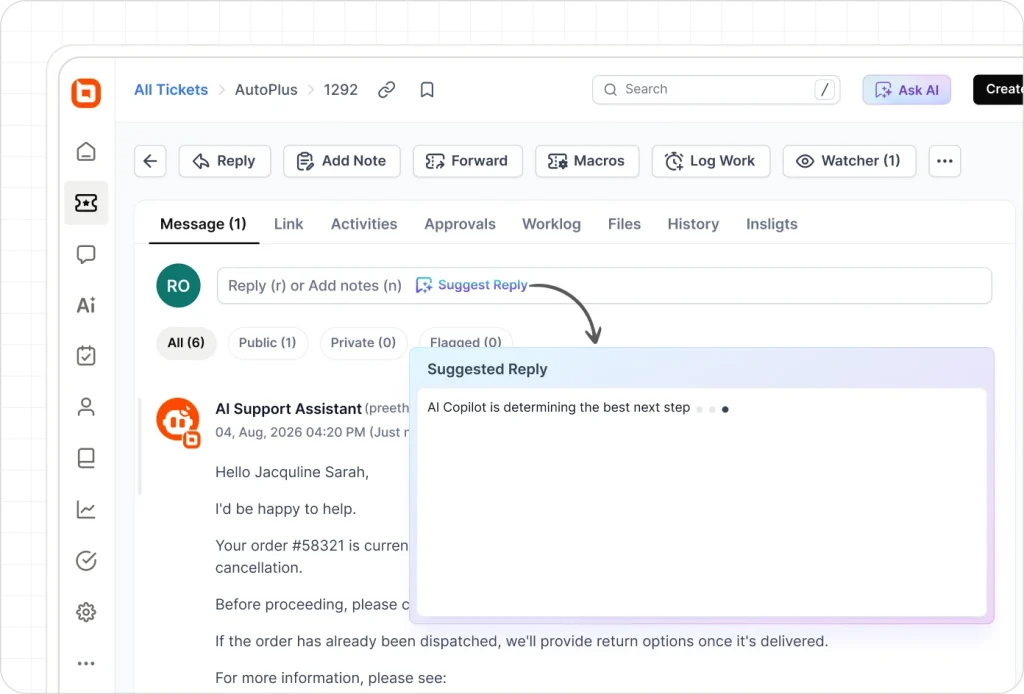1024x694 pixels.
Task: Open the calendar task sidebar icon
Action: tap(86, 356)
